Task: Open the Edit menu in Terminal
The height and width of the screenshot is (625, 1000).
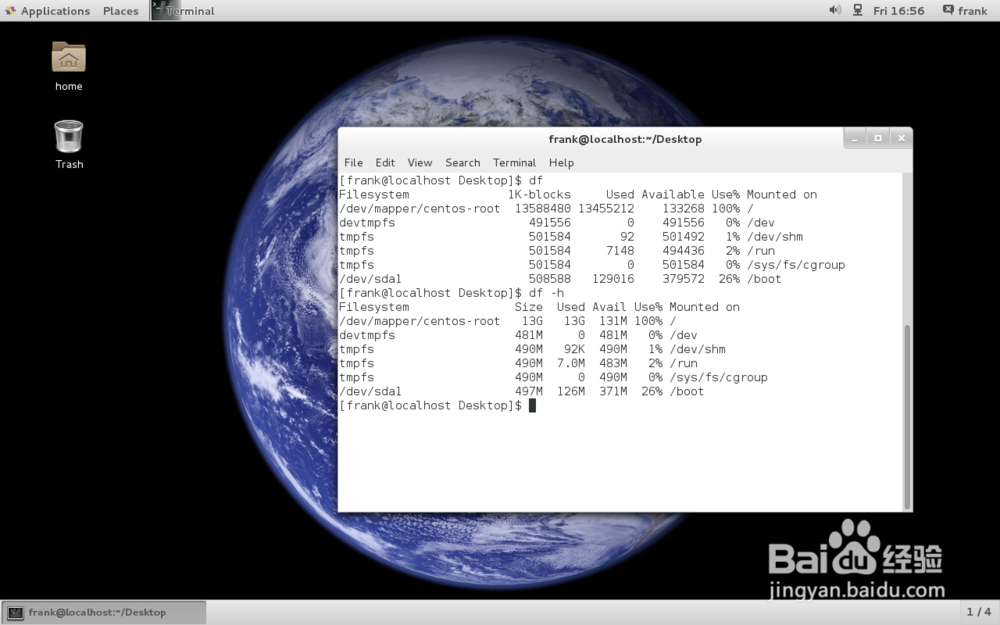Action: click(x=385, y=163)
